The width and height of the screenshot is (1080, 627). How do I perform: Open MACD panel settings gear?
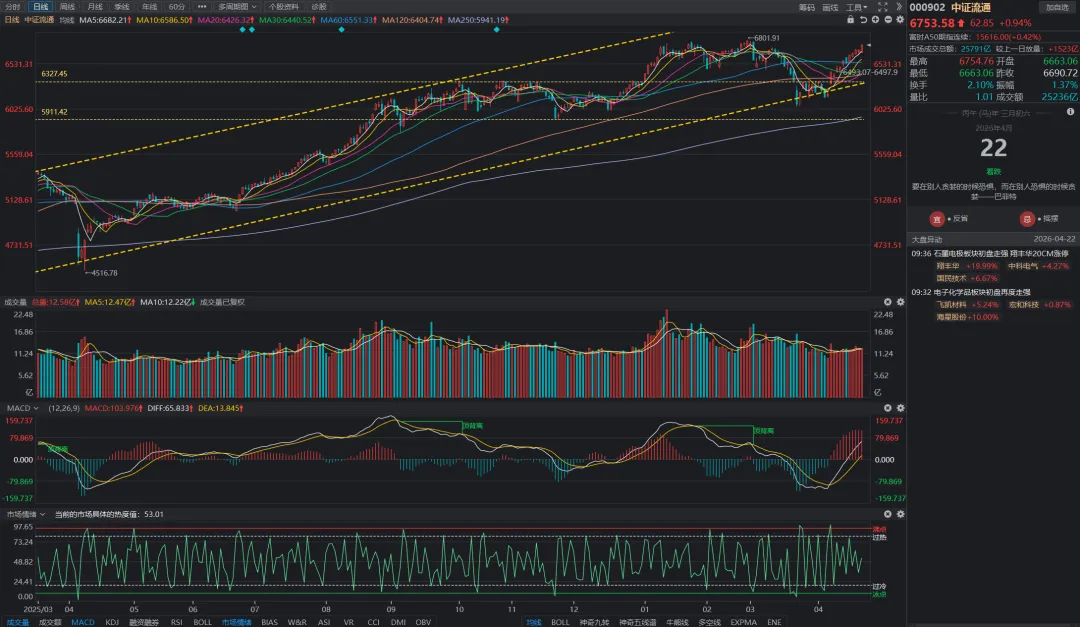coord(900,408)
